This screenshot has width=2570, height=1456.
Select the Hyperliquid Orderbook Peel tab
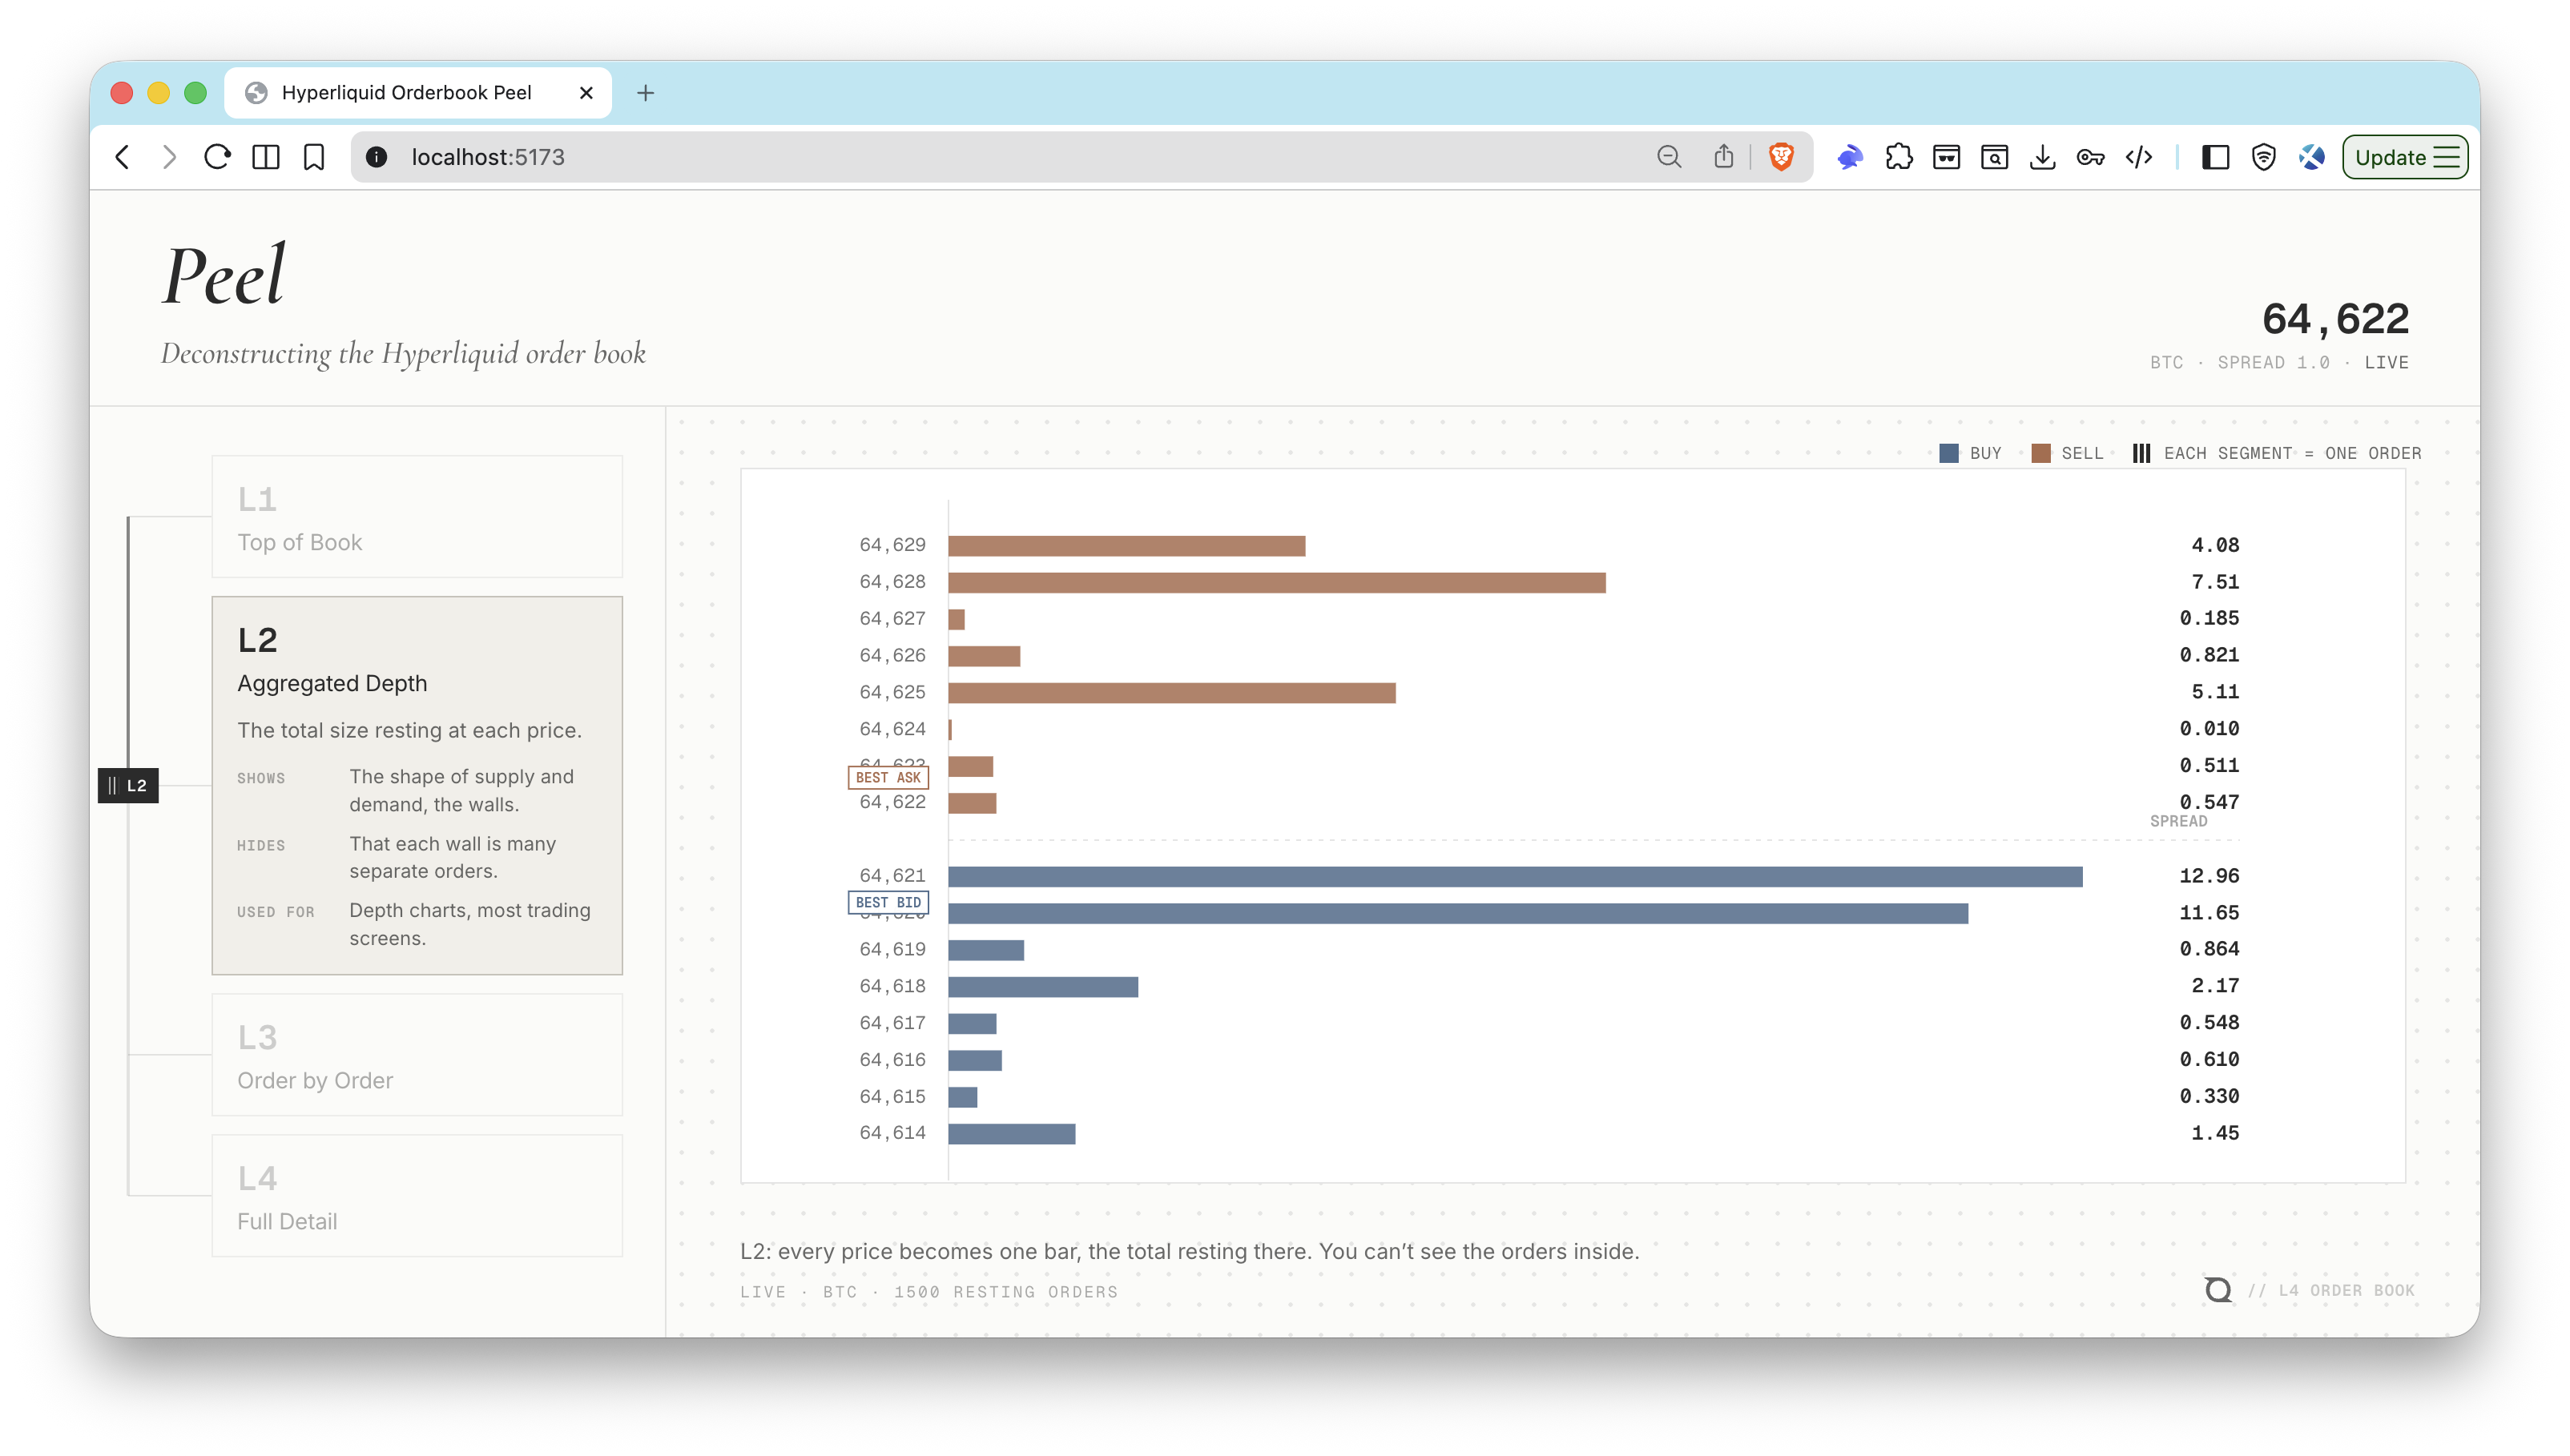(x=418, y=93)
